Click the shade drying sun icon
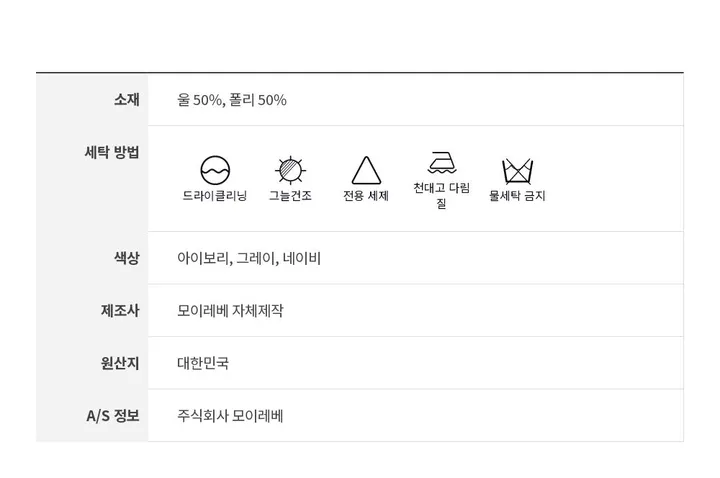This screenshot has height=478, width=720. coord(289,168)
